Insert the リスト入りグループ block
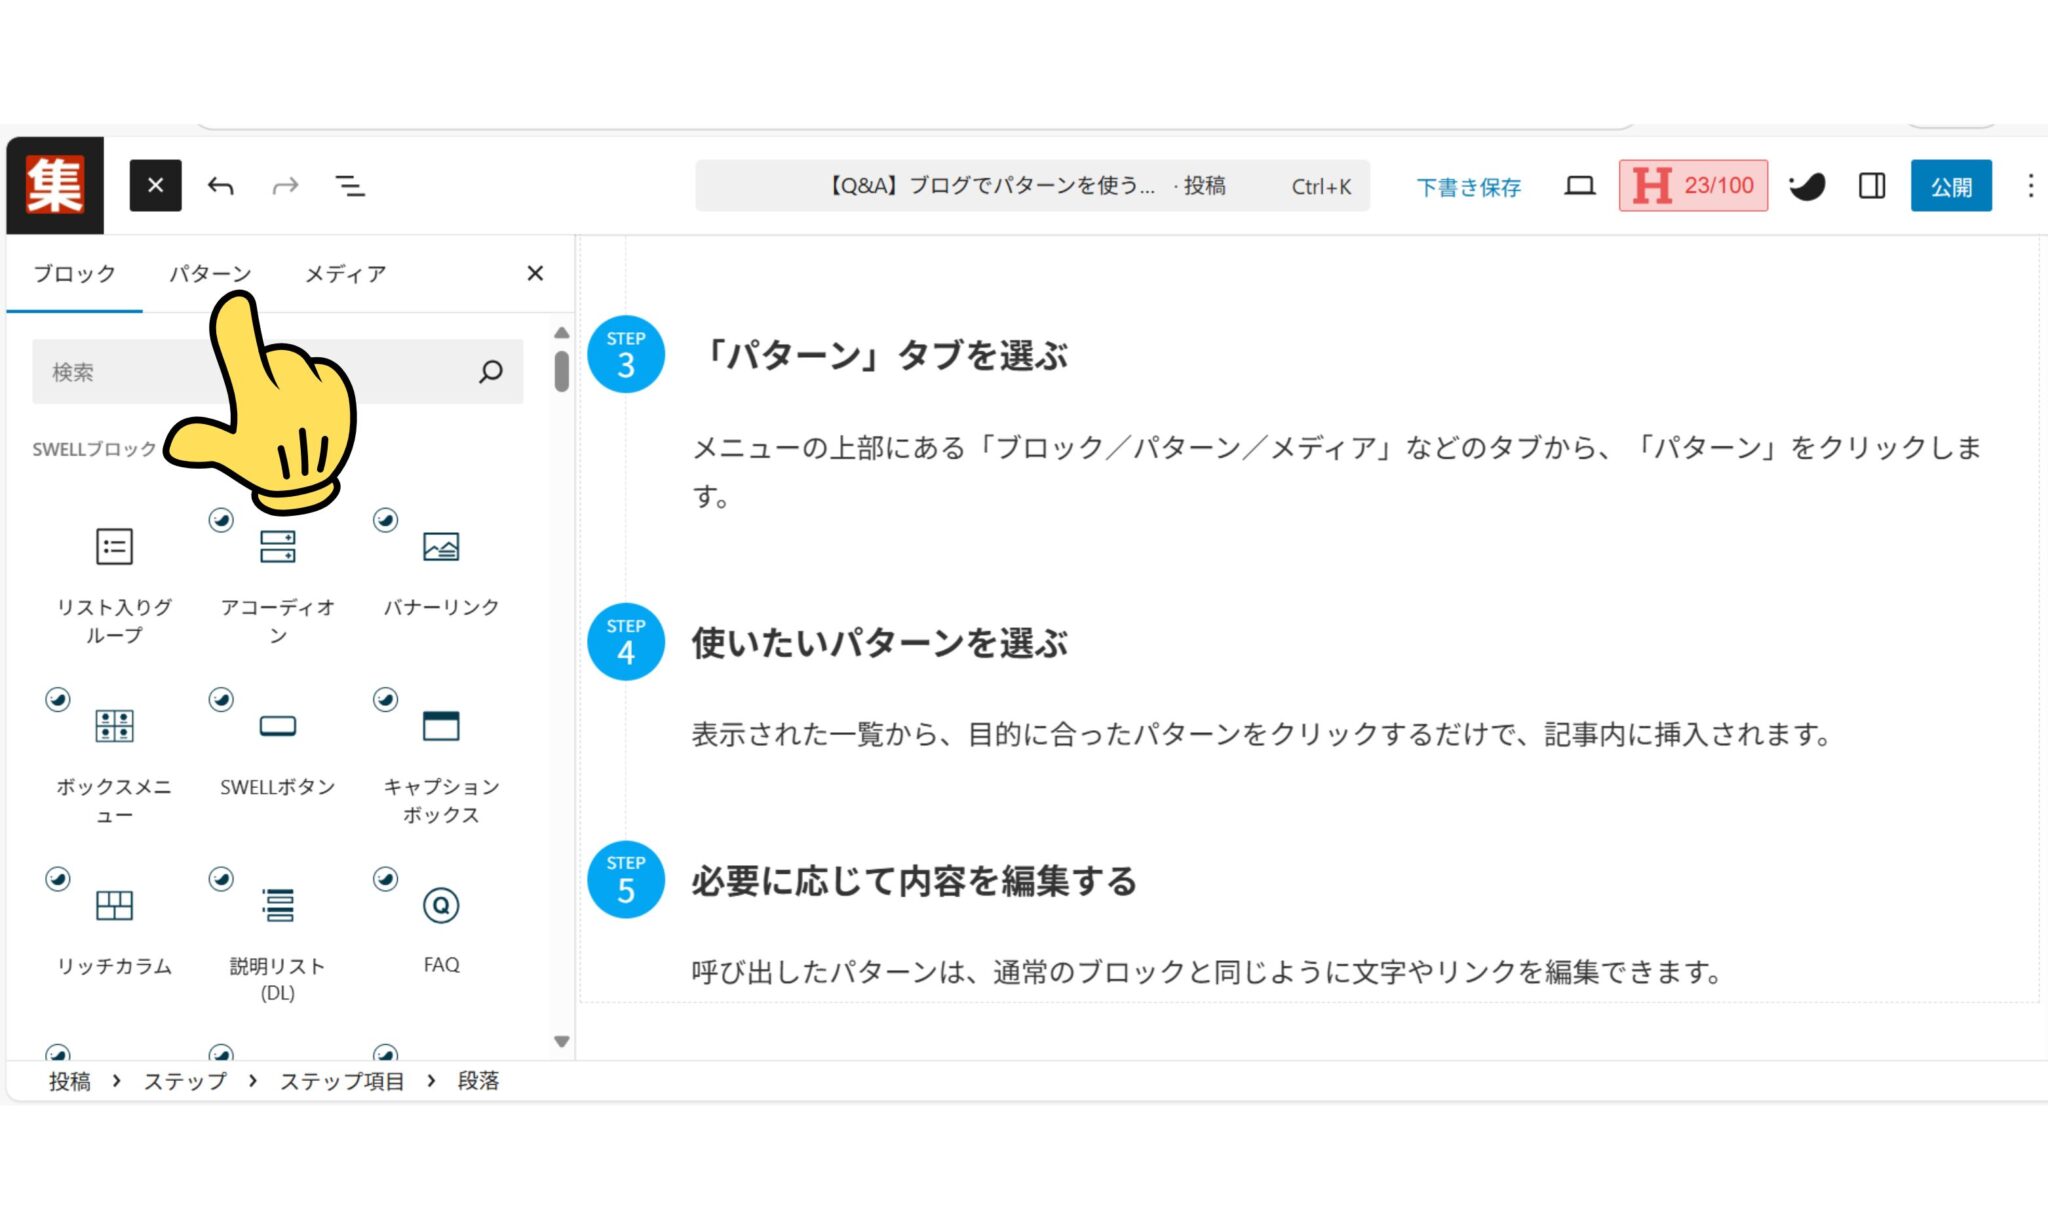 click(114, 585)
